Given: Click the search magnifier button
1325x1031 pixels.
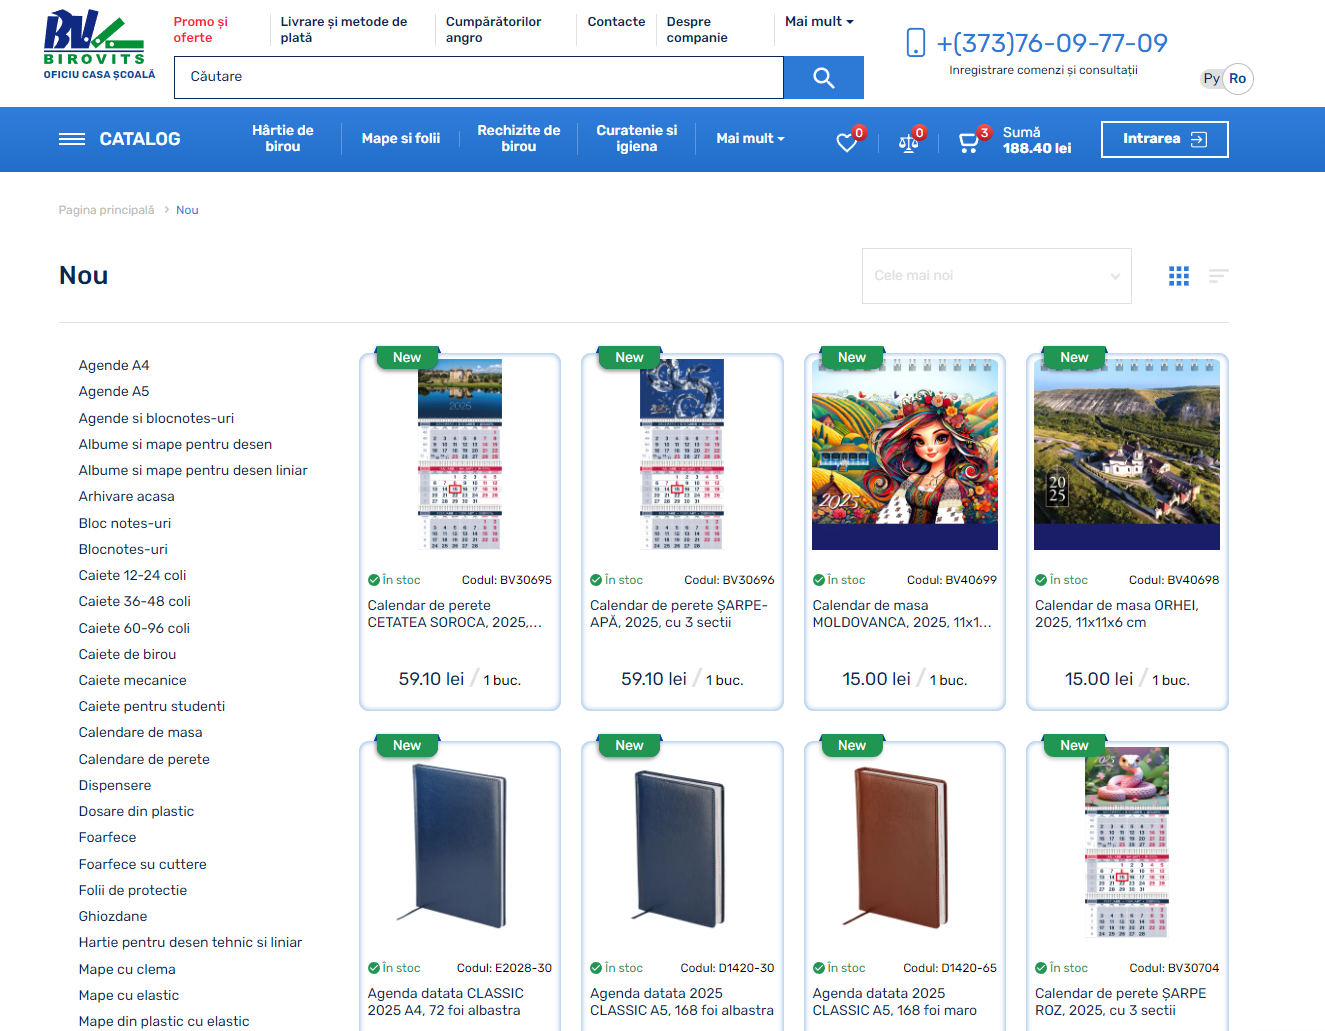Looking at the screenshot, I should [x=823, y=77].
